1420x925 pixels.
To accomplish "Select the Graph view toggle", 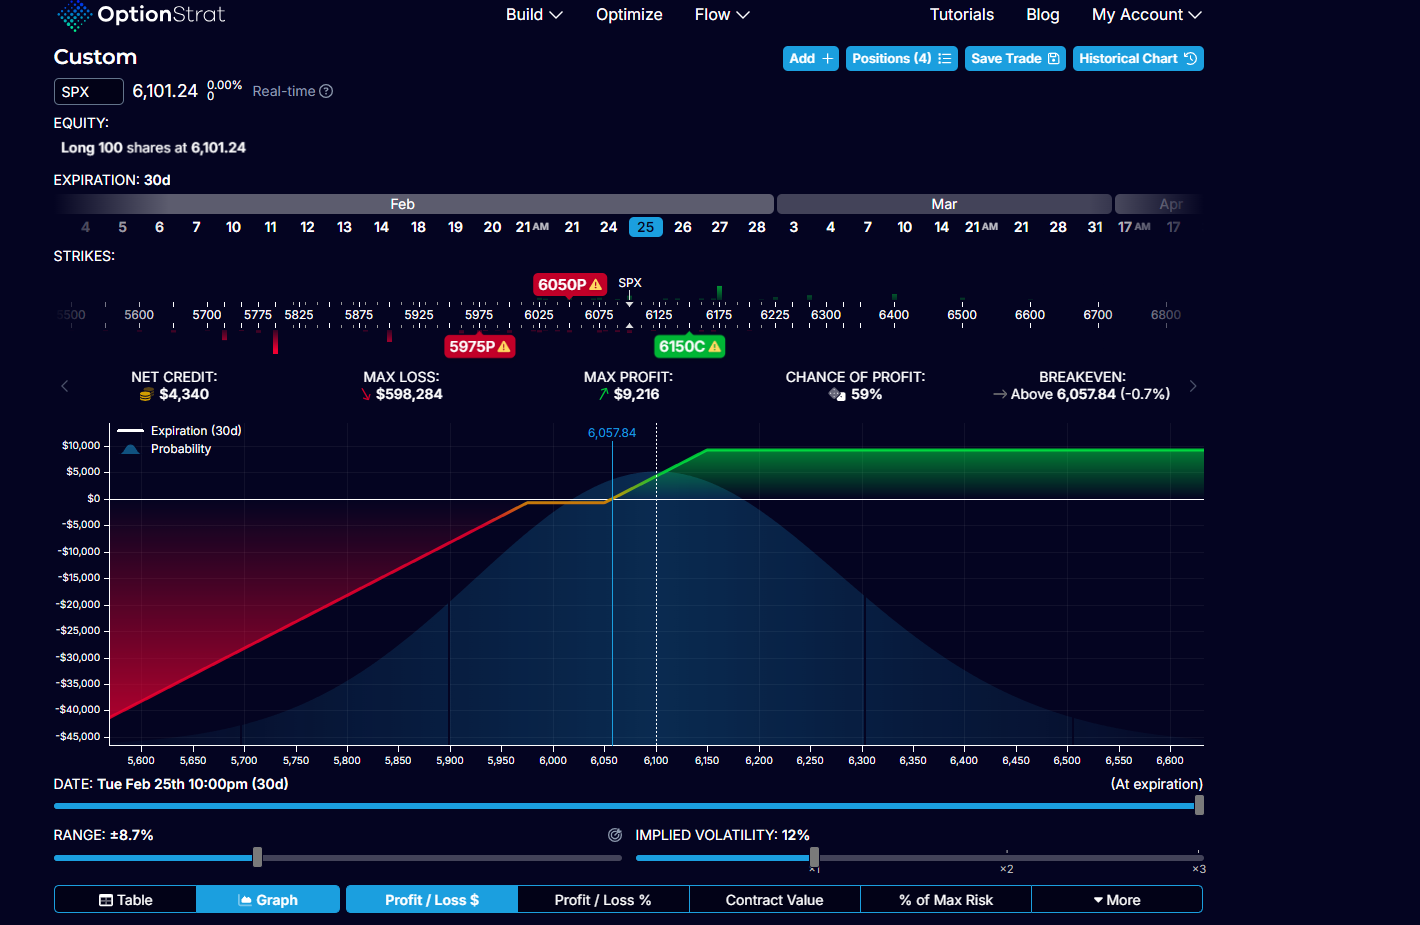I will pos(268,900).
